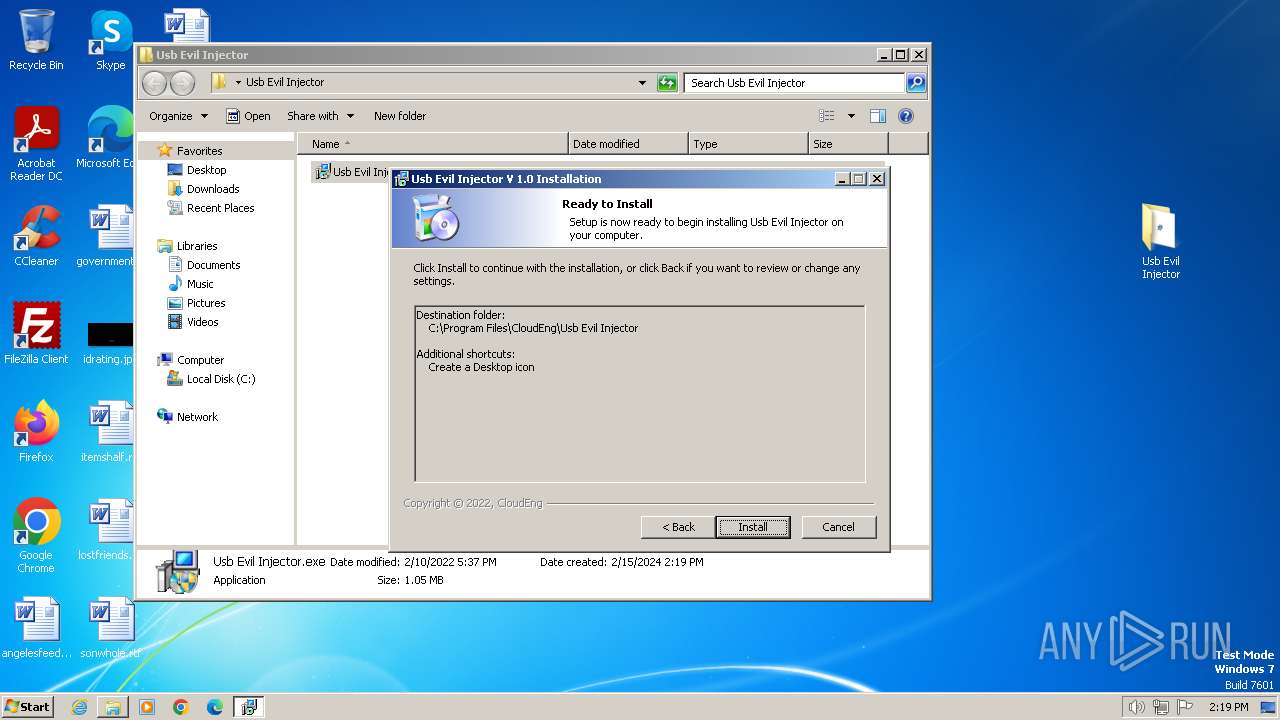
Task: Open the Skype desktop shortcut
Action: [110, 40]
